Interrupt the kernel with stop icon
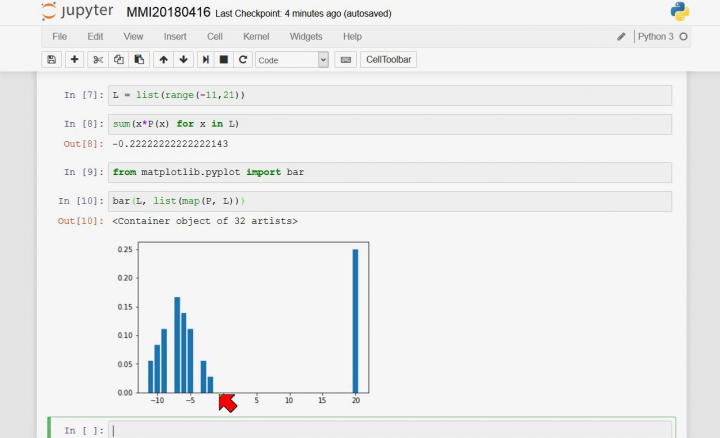 (x=224, y=60)
